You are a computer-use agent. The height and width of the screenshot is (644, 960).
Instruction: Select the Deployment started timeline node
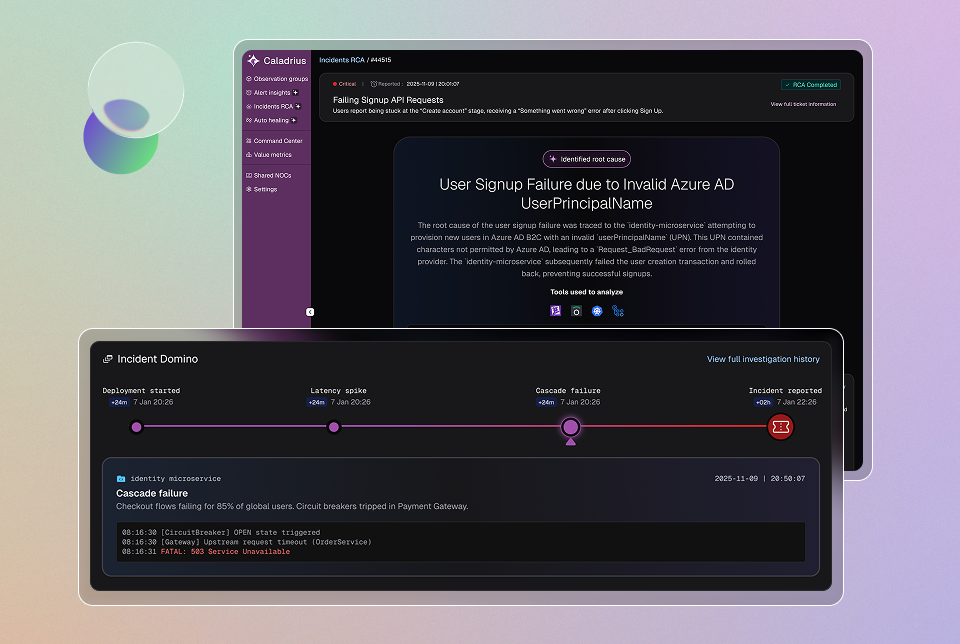[x=136, y=427]
